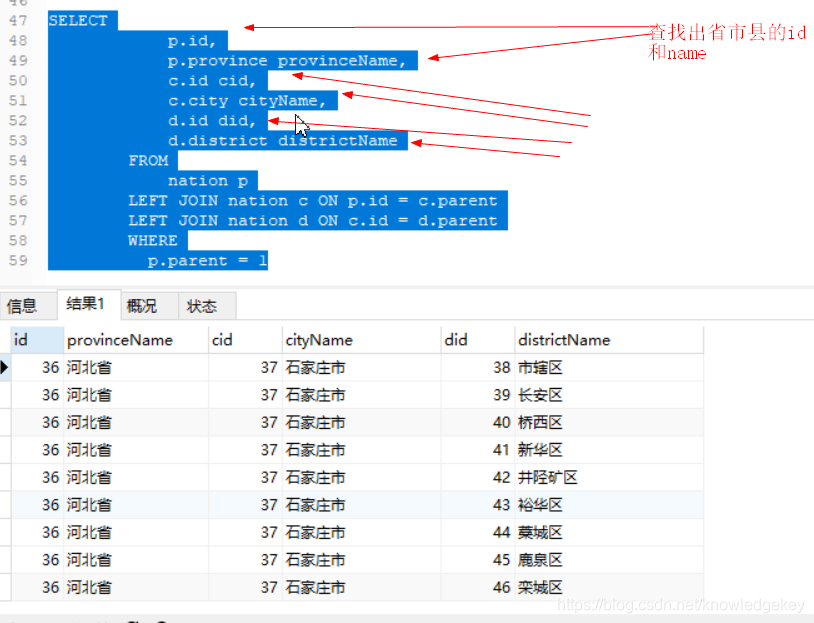Click the WHERE clause line in the editor
The width and height of the screenshot is (814, 623).
click(x=152, y=240)
